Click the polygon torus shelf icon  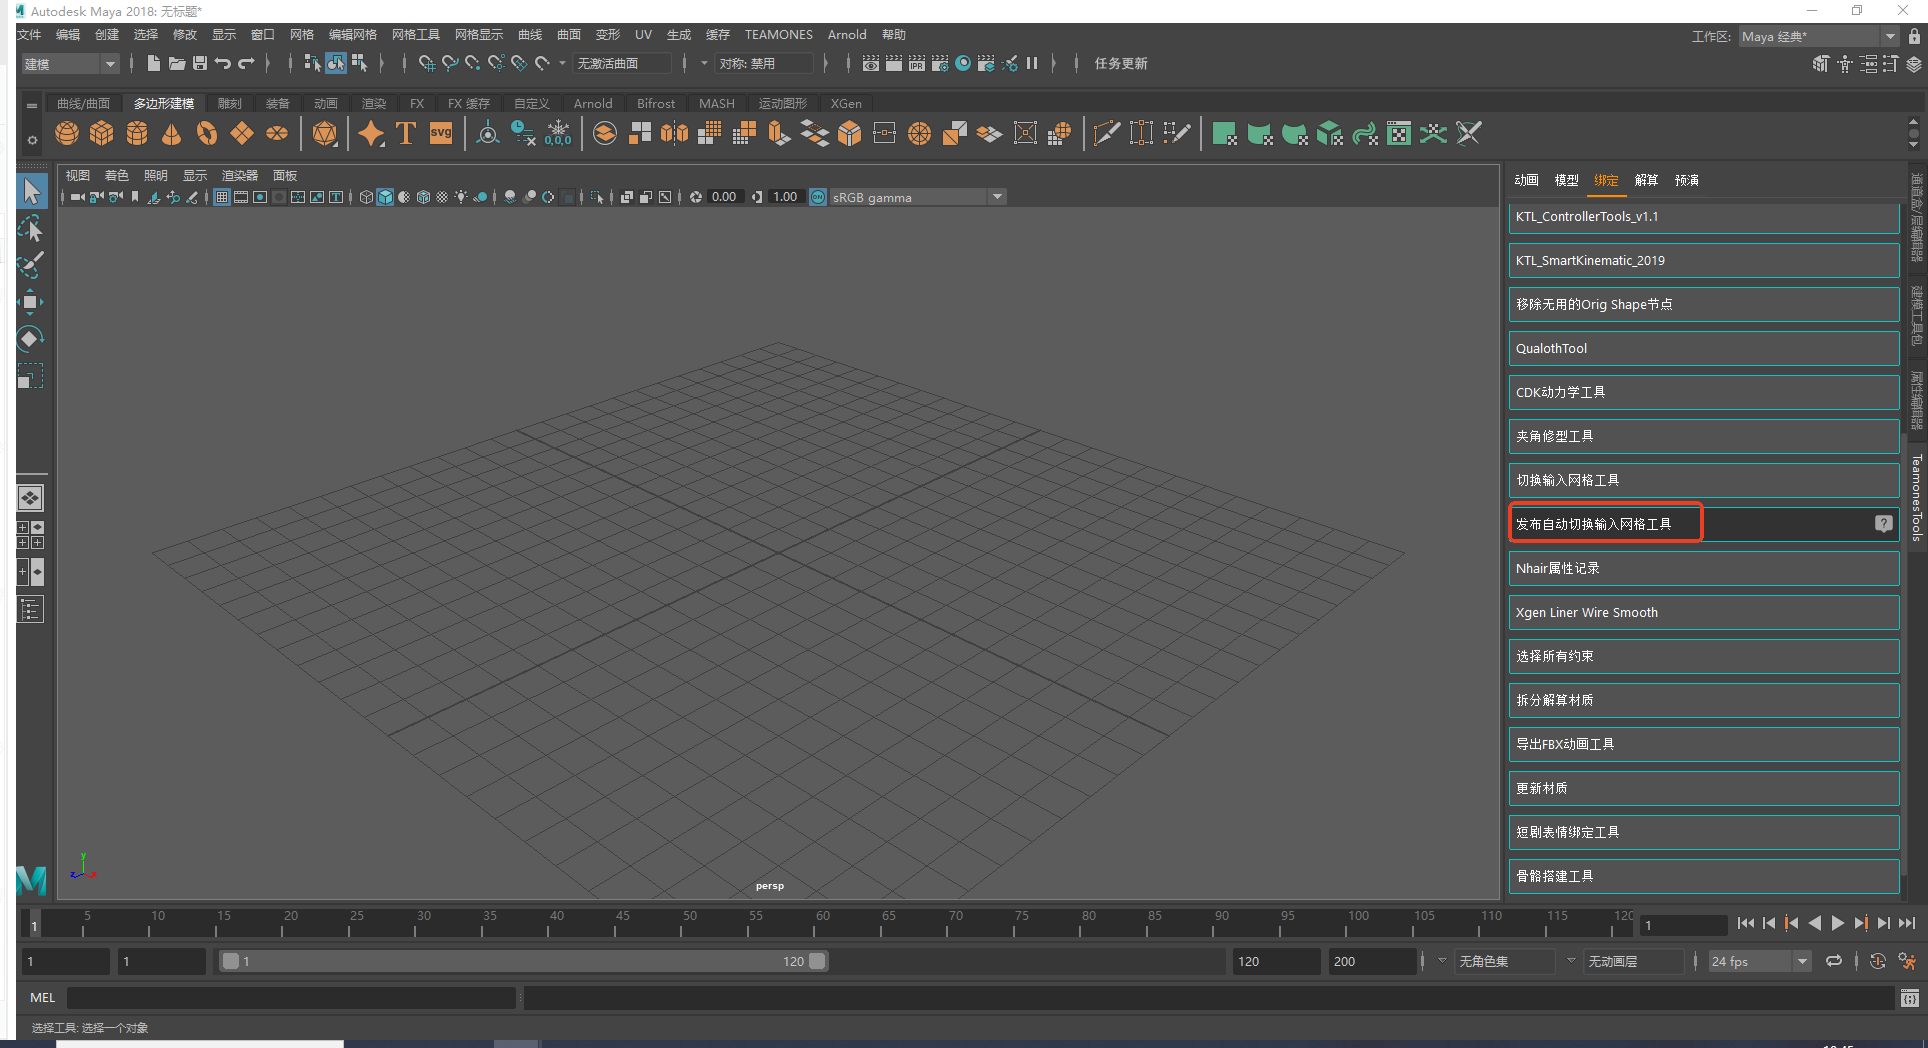[x=207, y=133]
